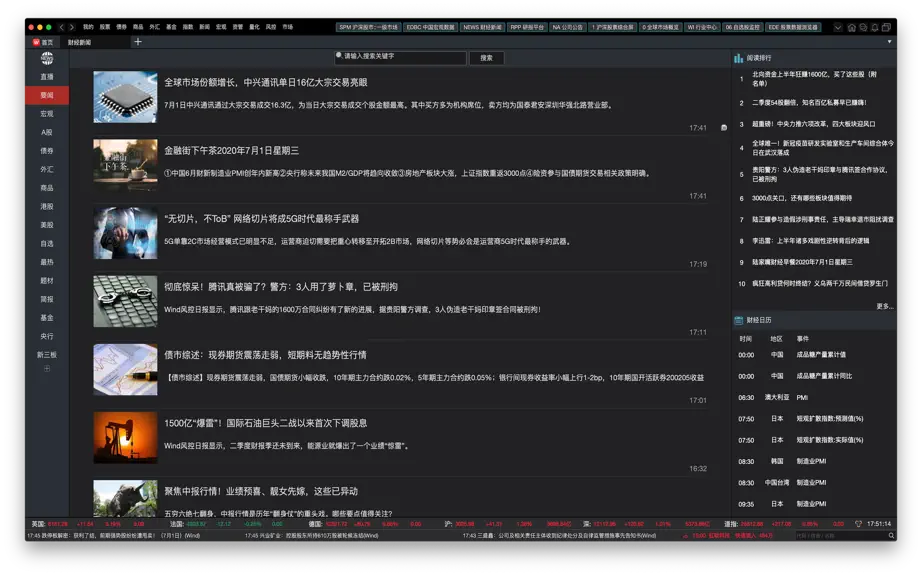Click the window tile icon at top right
The height and width of the screenshot is (576, 922).
coord(886,28)
